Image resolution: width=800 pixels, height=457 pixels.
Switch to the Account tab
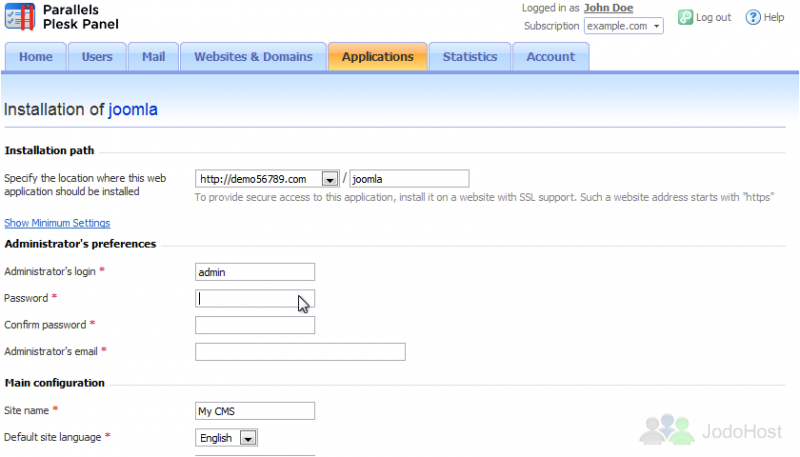(551, 57)
